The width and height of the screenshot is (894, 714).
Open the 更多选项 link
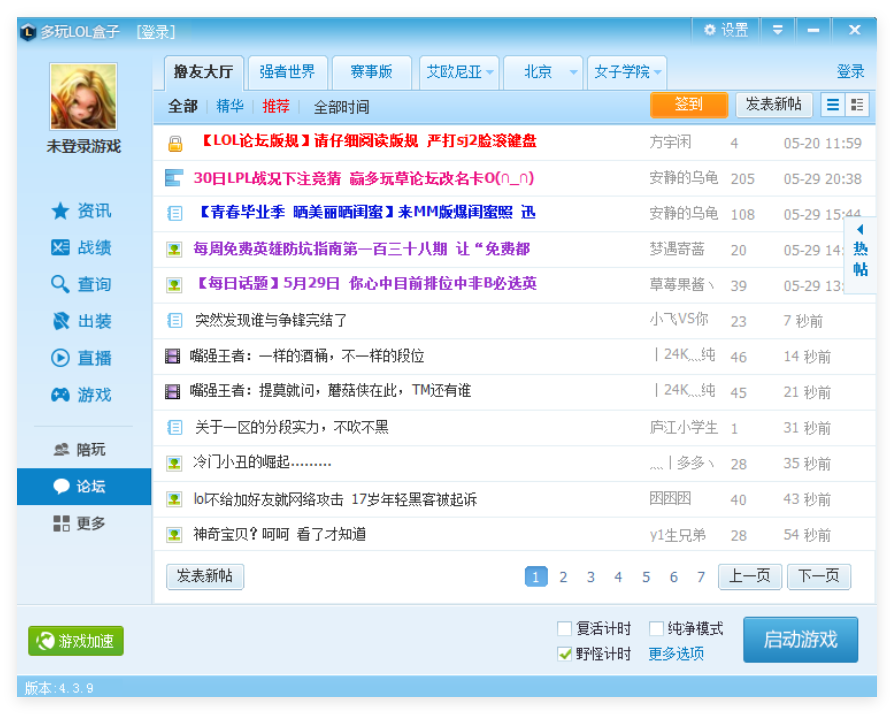pyautogui.click(x=676, y=654)
